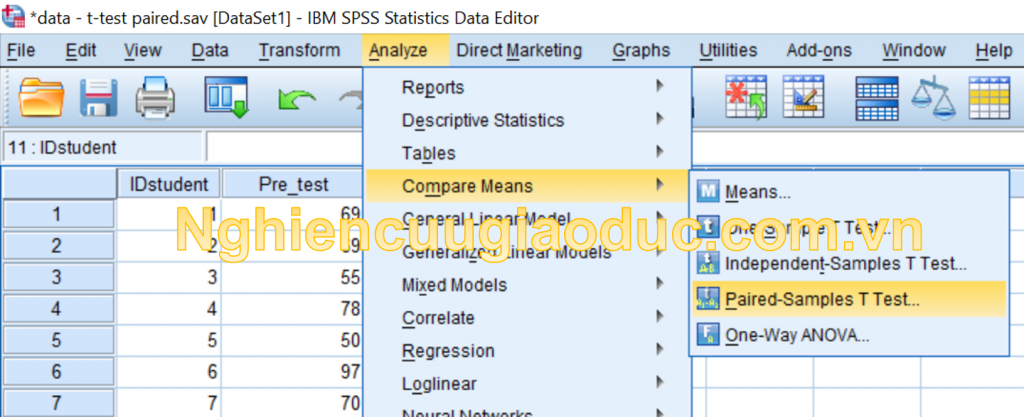The image size is (1024, 417).
Task: Select row 4 header in the data grid
Action: 57,310
